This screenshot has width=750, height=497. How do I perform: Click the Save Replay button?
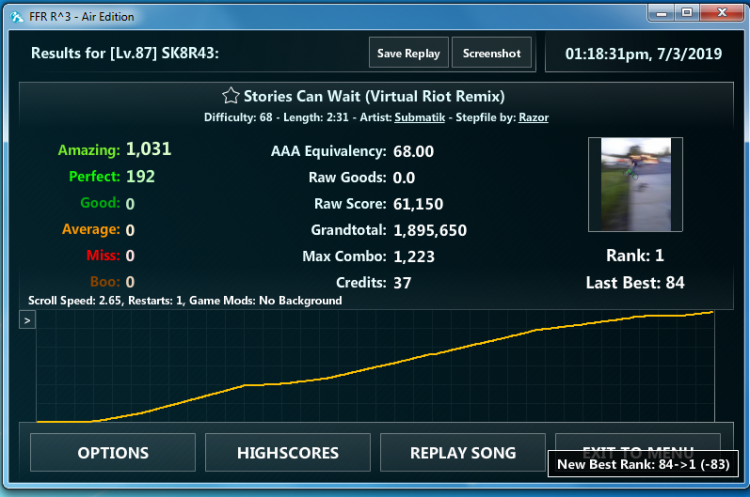click(409, 54)
